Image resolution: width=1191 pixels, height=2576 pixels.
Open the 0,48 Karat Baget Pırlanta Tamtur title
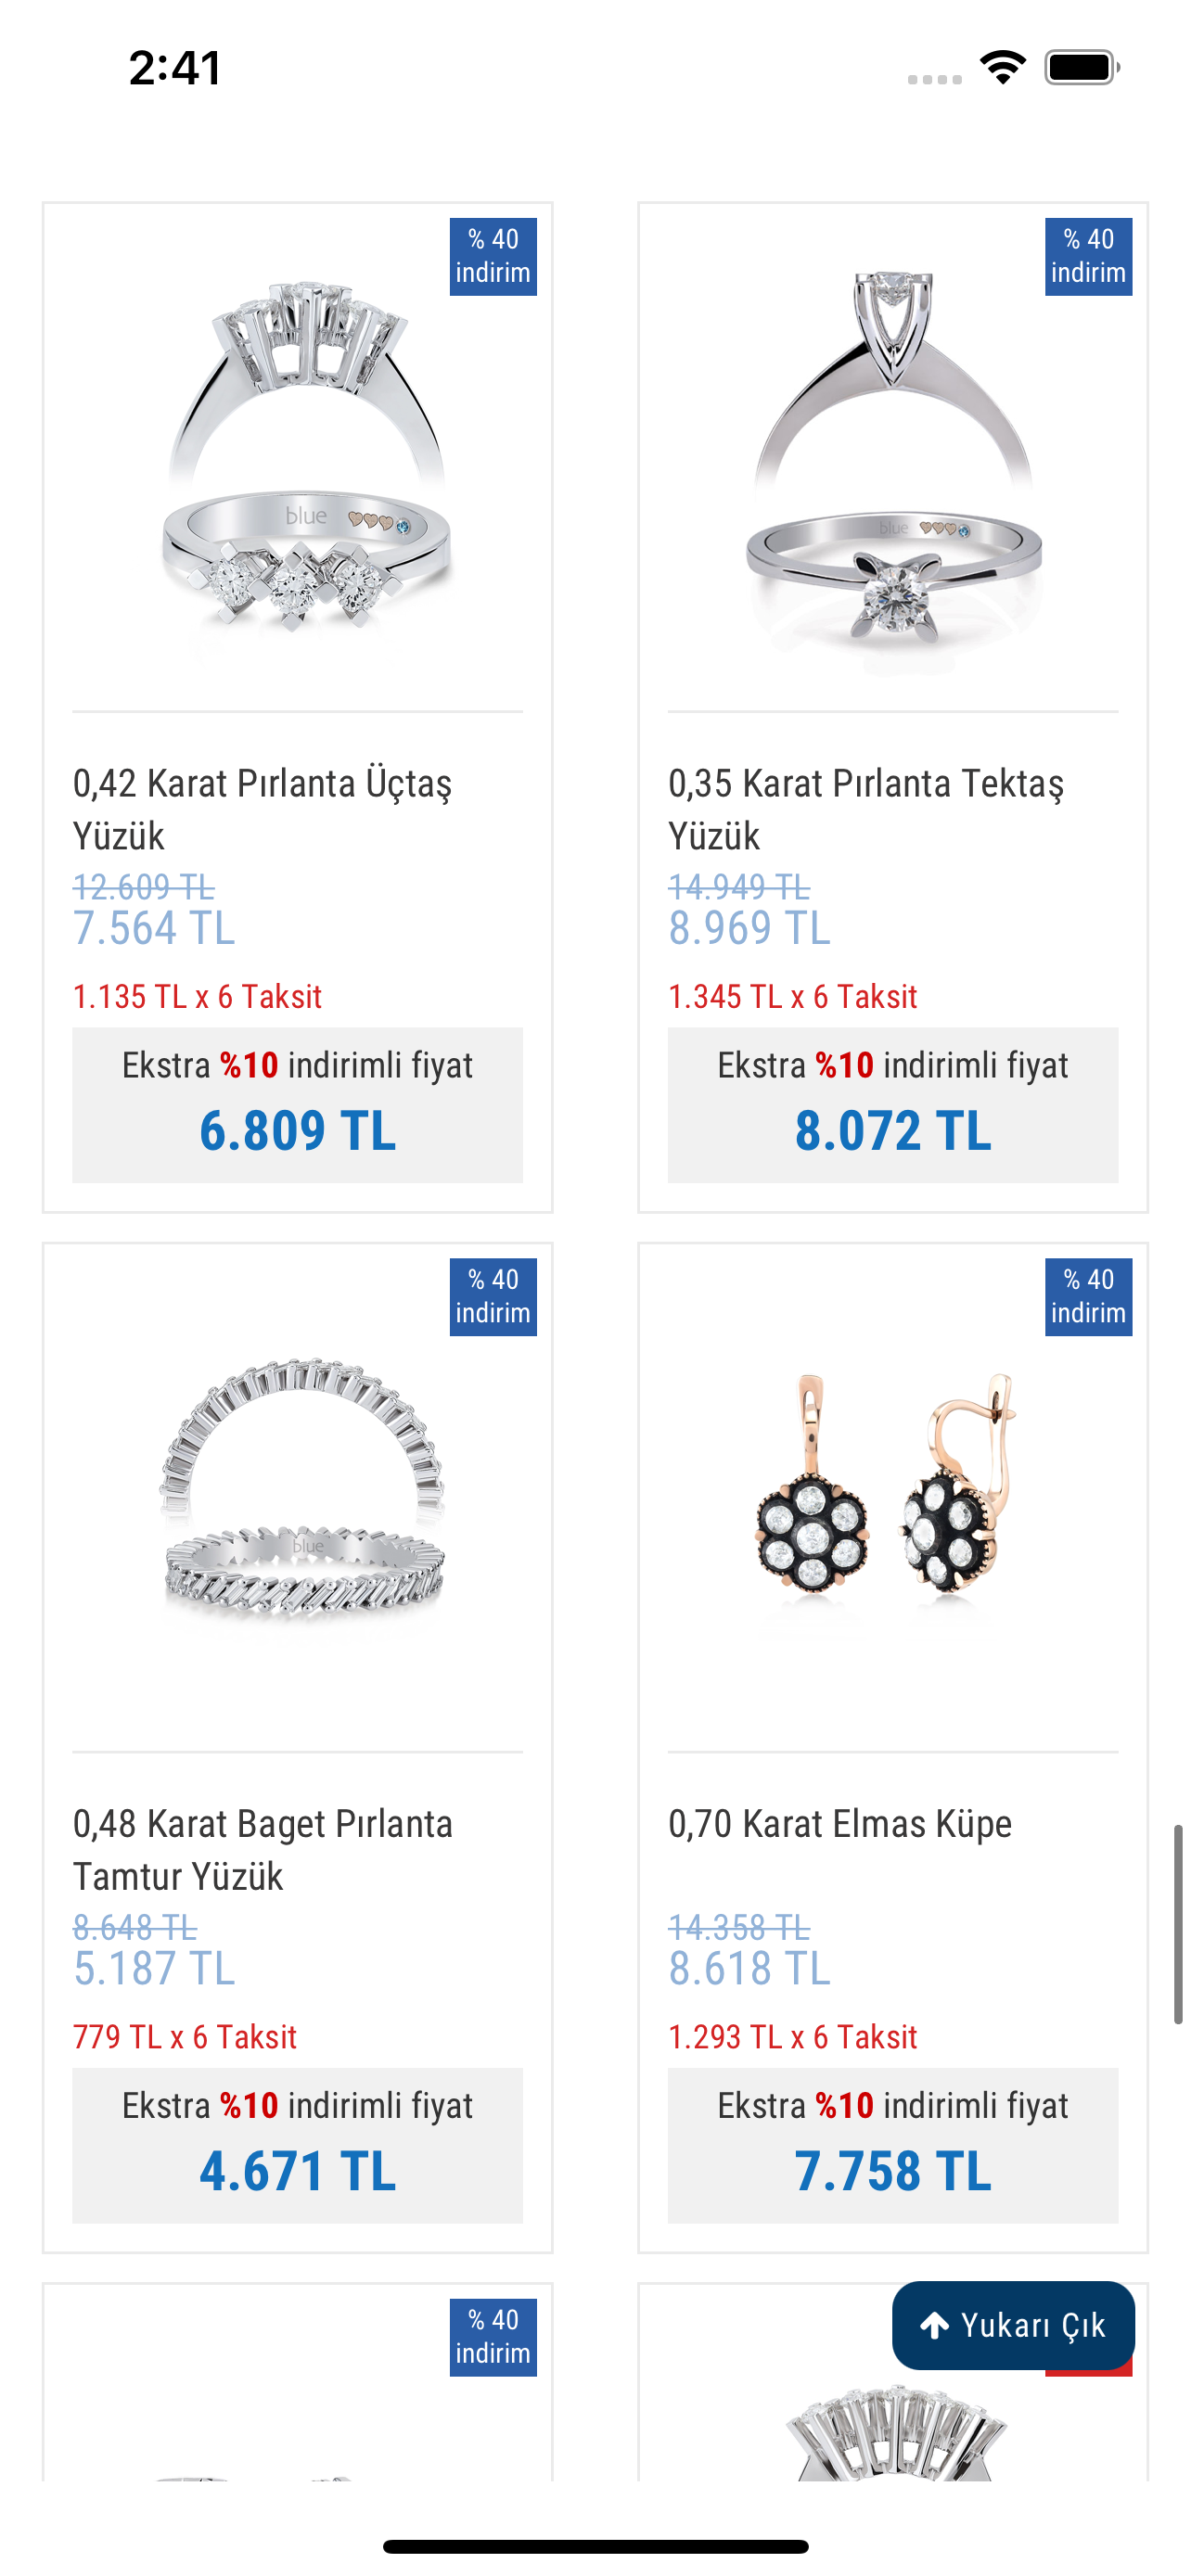click(x=262, y=1849)
